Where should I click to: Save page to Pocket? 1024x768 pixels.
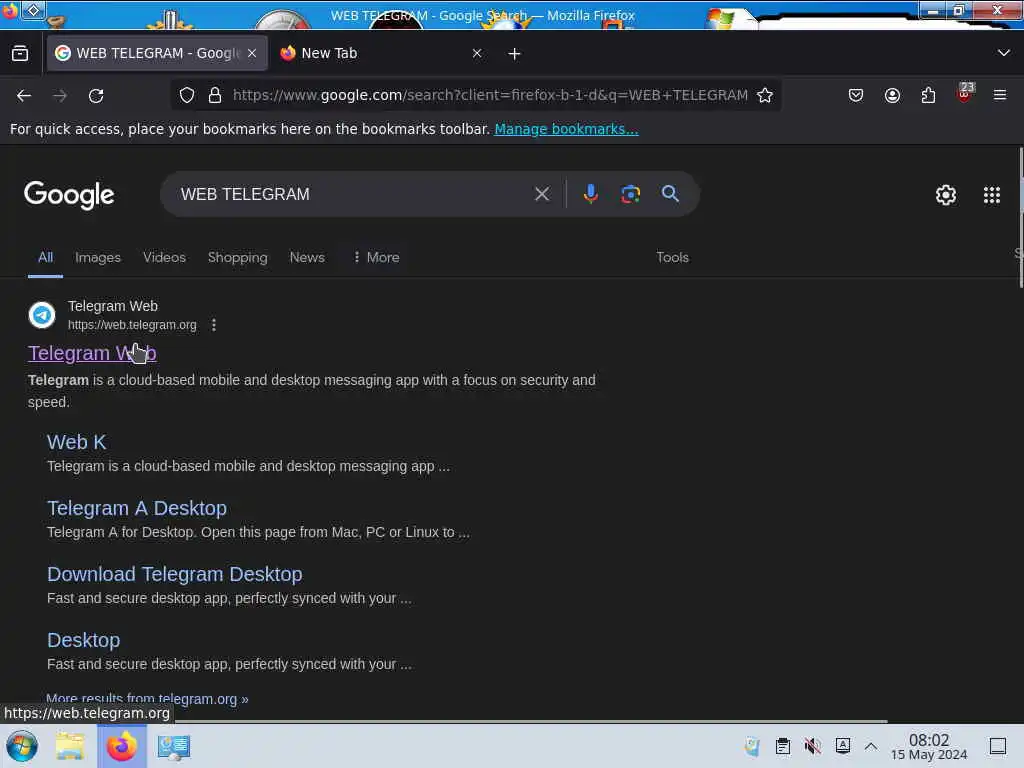tap(856, 95)
